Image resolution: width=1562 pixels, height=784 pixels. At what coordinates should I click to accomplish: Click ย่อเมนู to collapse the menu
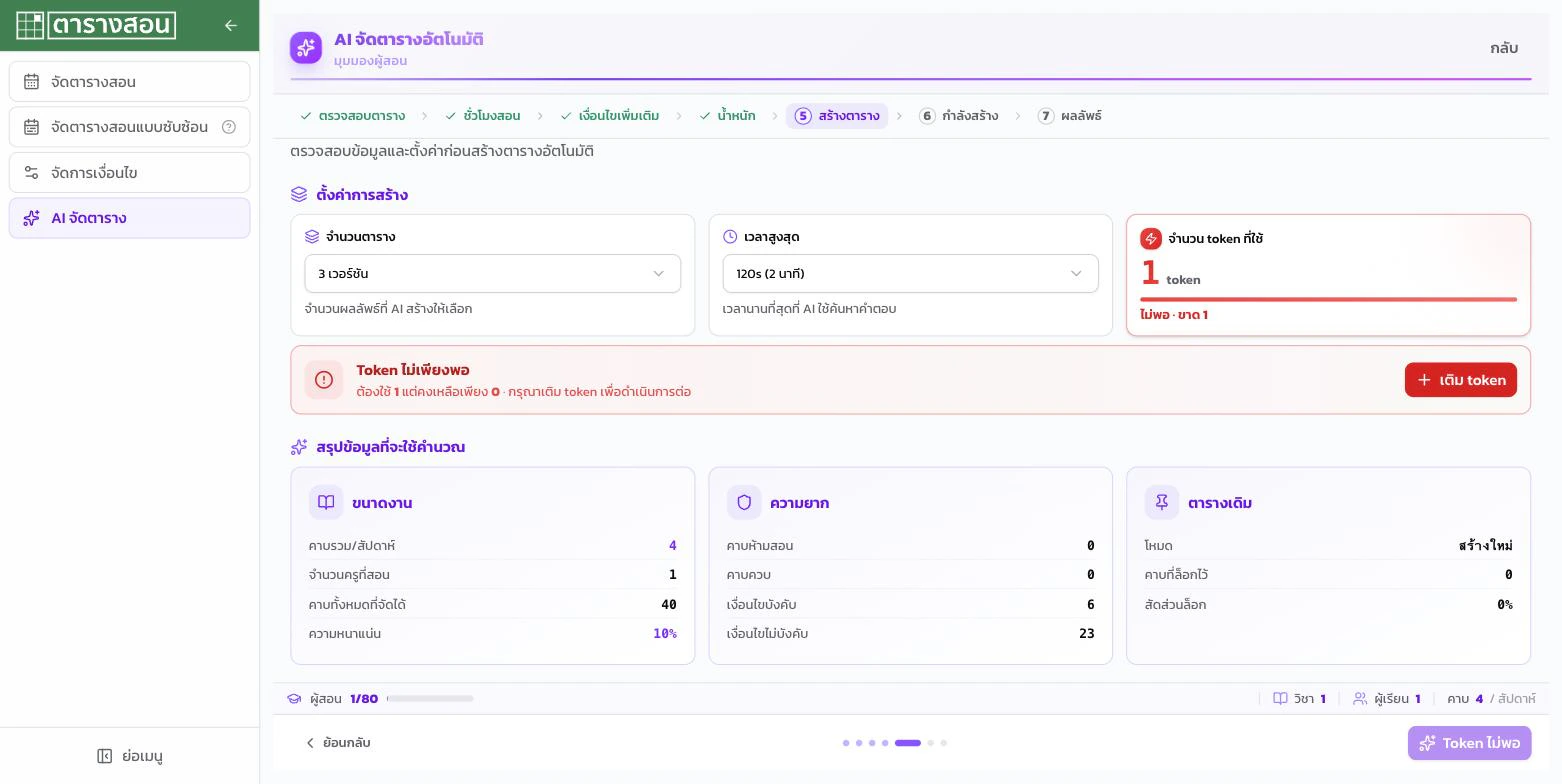click(x=130, y=756)
